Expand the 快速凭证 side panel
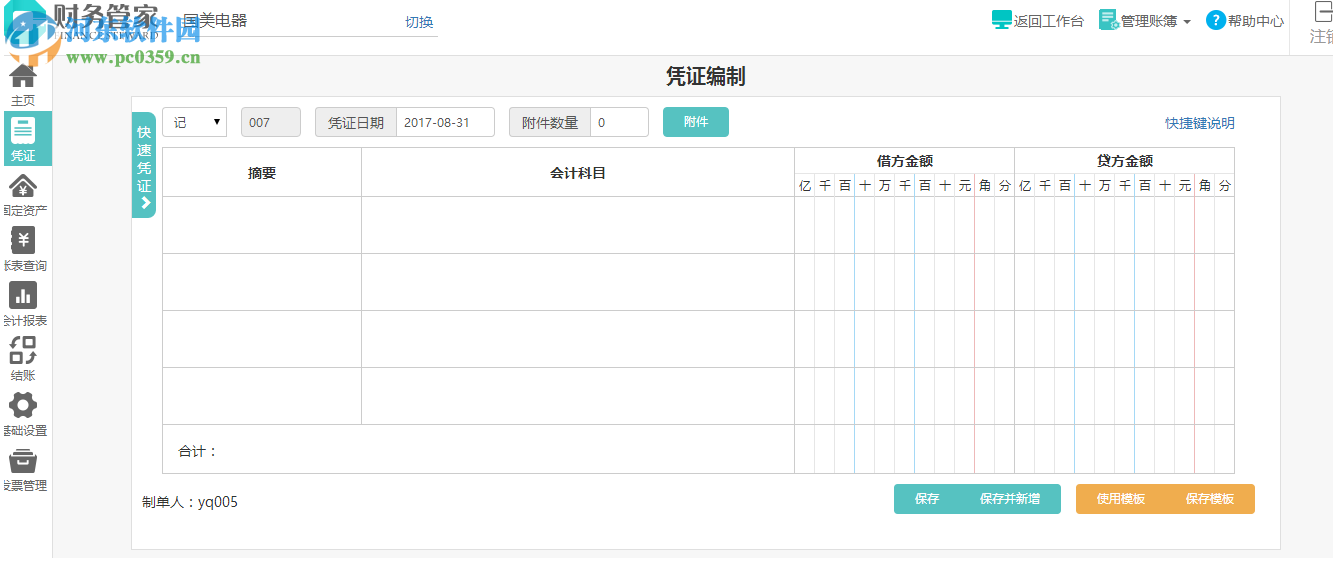Image resolution: width=1333 pixels, height=565 pixels. (x=144, y=165)
